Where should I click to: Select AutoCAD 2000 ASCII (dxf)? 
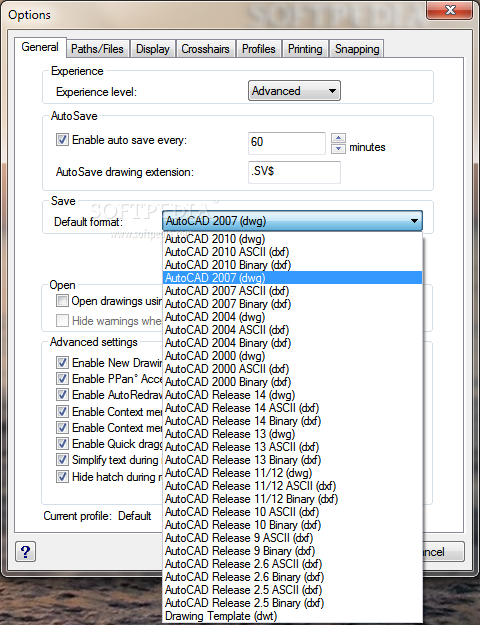tap(293, 369)
